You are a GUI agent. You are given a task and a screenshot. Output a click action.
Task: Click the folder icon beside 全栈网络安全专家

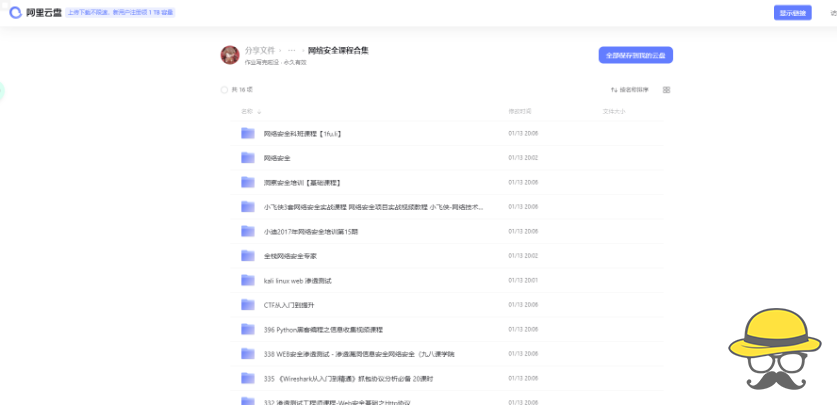(x=248, y=256)
